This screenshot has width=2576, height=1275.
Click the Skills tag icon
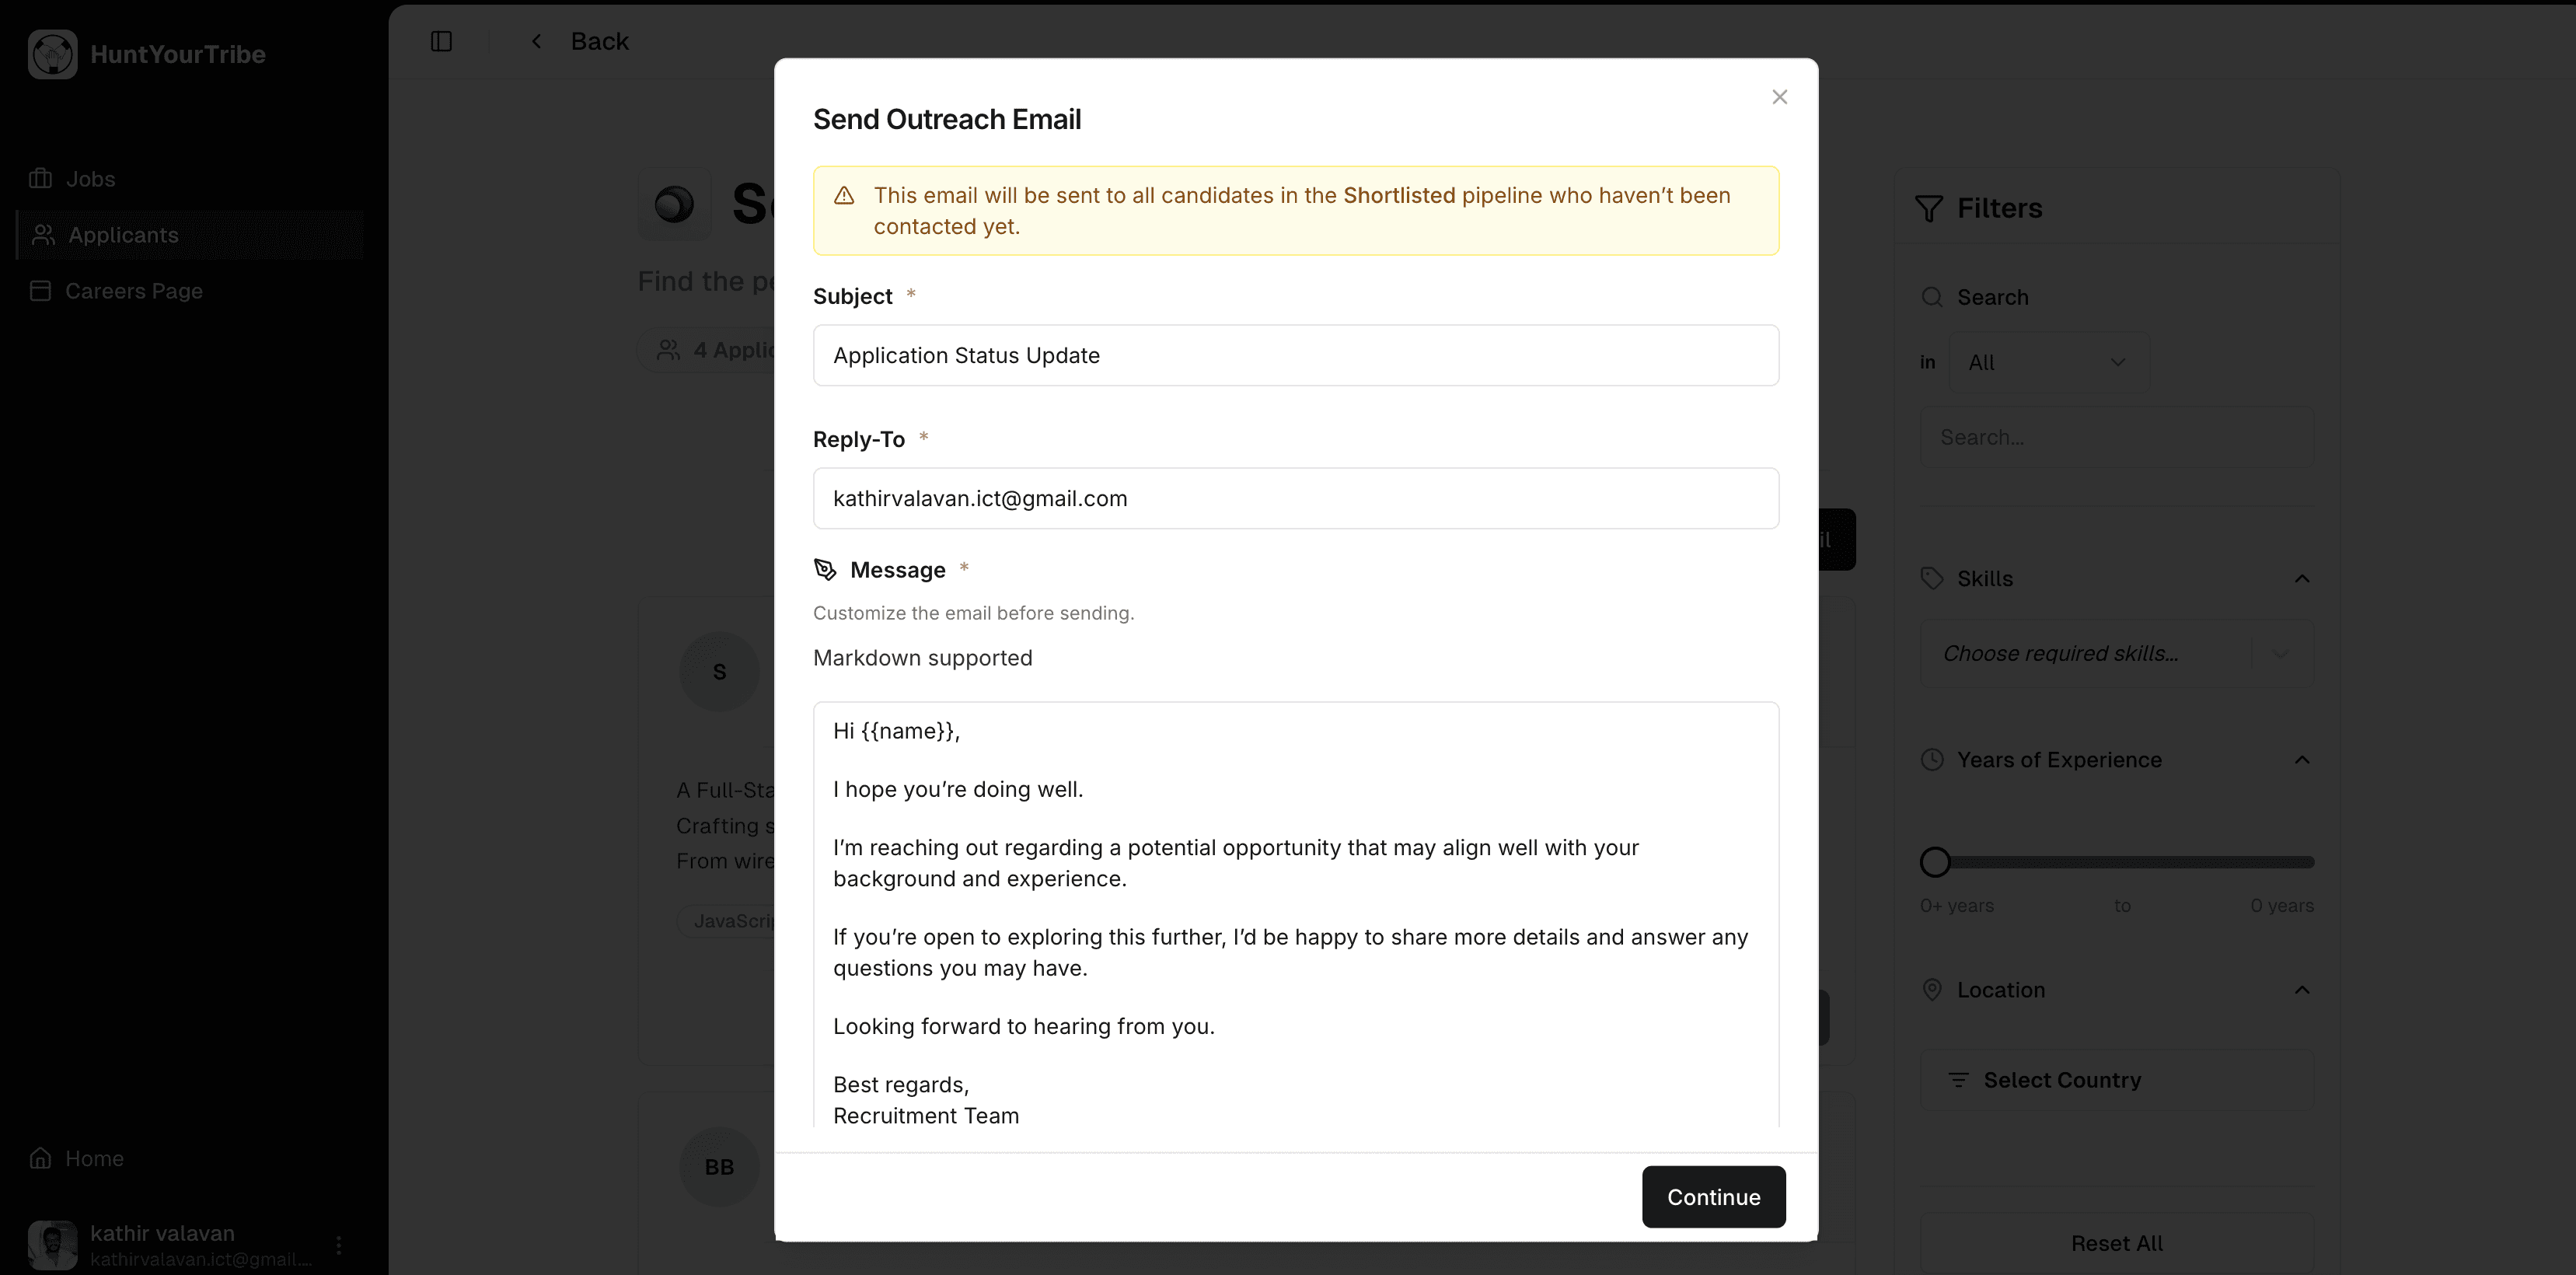coord(1932,578)
